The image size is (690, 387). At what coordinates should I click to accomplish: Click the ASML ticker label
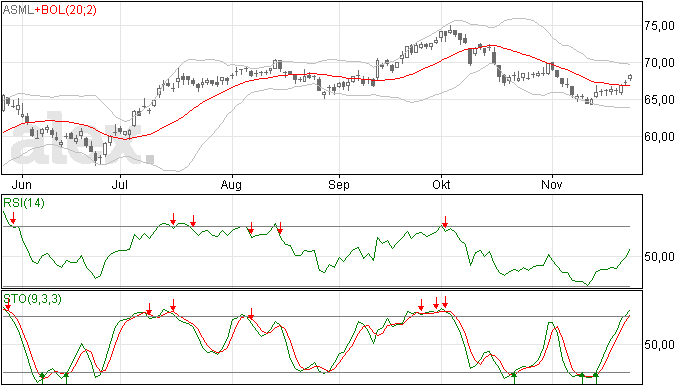(18, 10)
